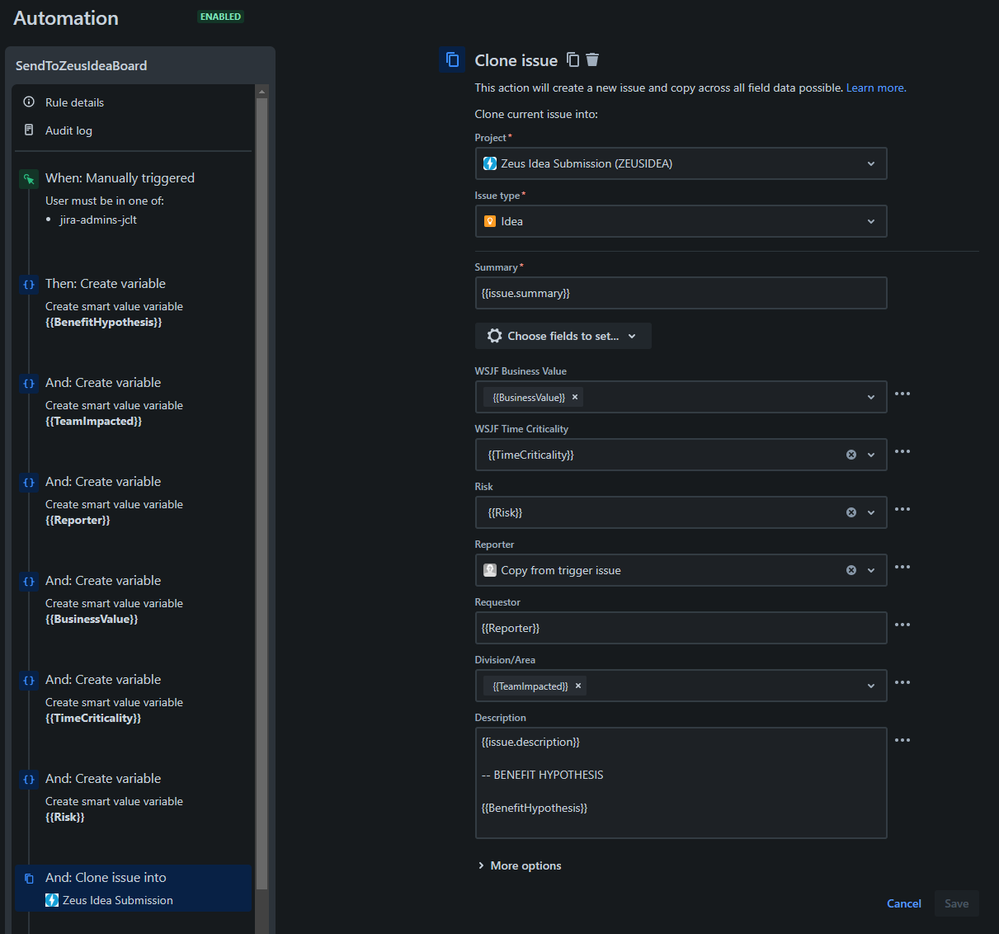Click the Zeus Idea Submission project icon in sidebar
This screenshot has width=999, height=934.
coord(52,900)
